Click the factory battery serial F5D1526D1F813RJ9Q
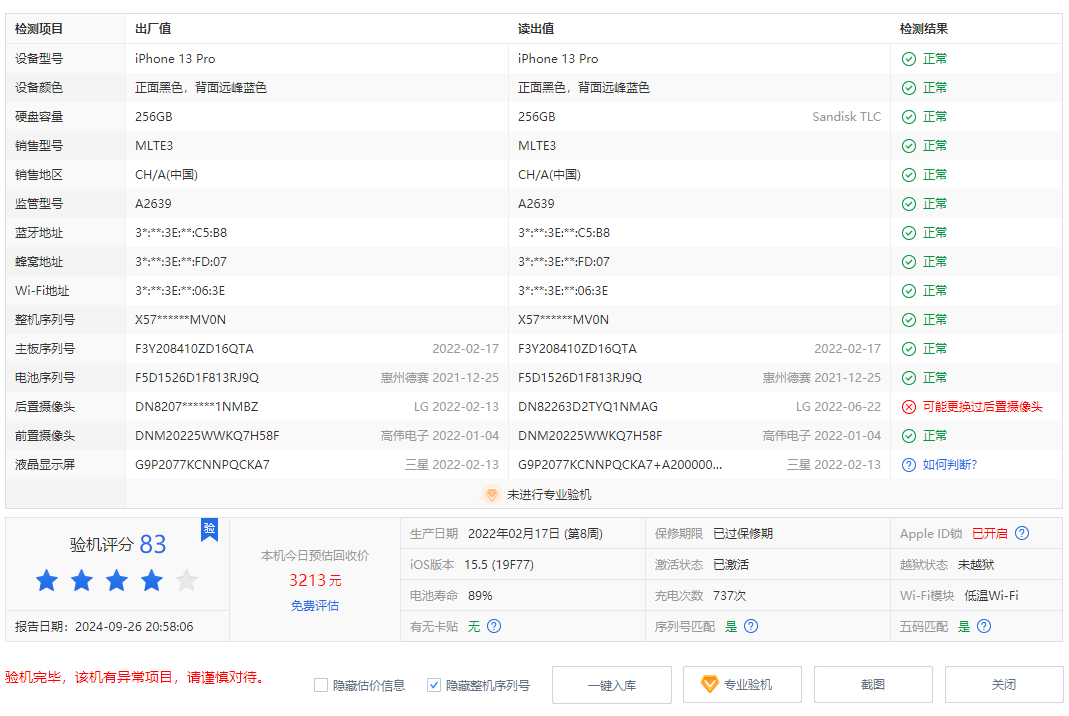Image resolution: width=1069 pixels, height=716 pixels. pyautogui.click(x=197, y=378)
